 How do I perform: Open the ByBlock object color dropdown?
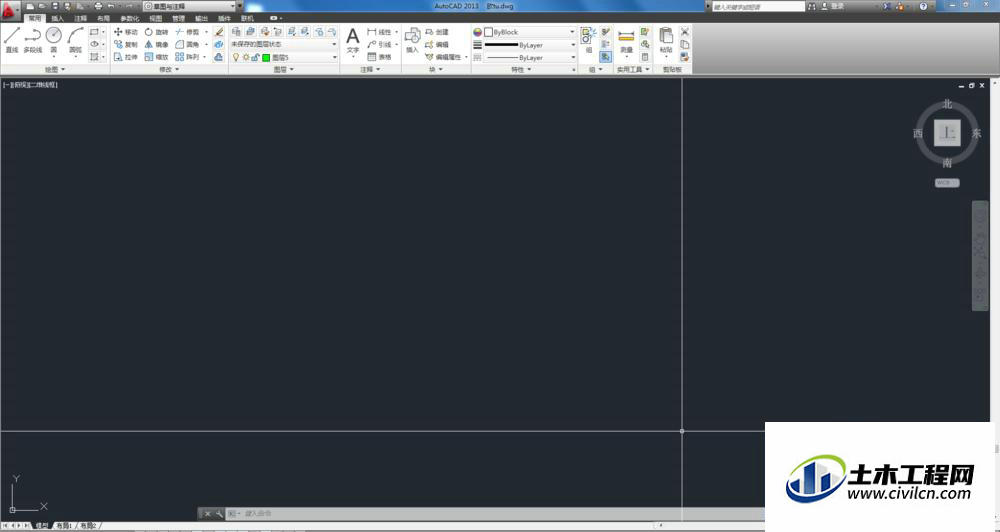pyautogui.click(x=529, y=31)
